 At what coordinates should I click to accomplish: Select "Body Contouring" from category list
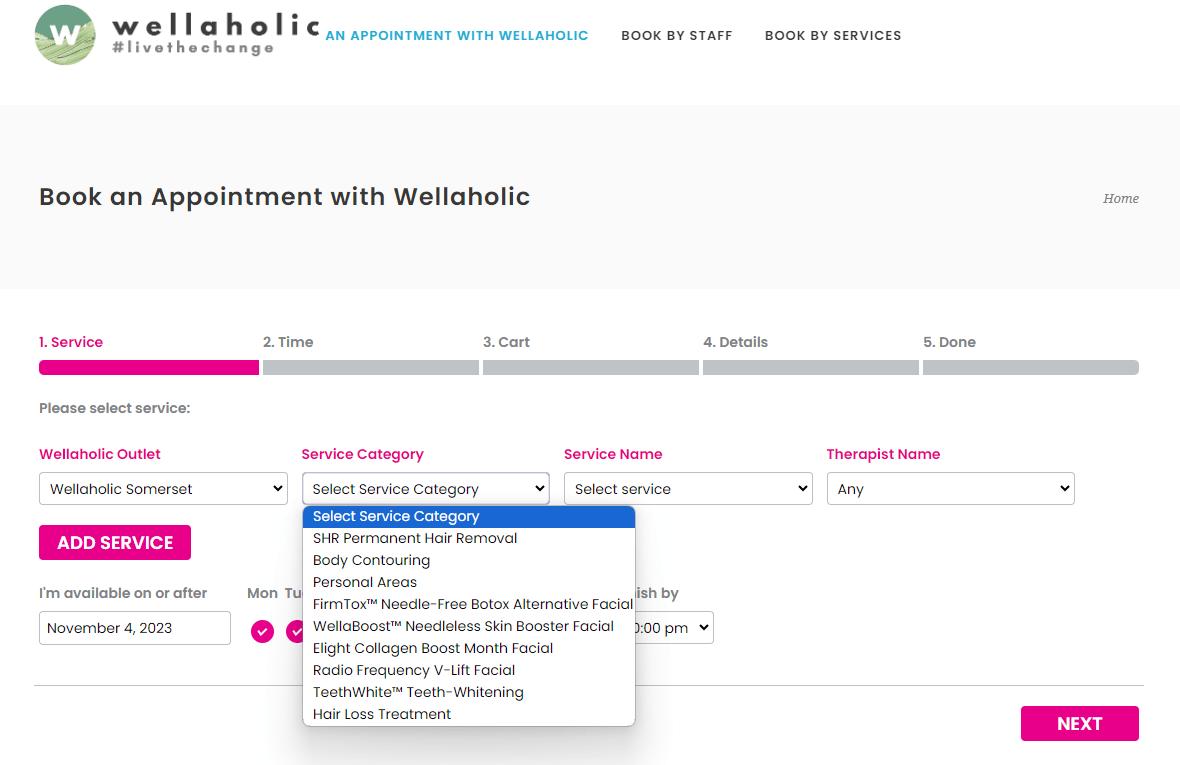point(370,560)
